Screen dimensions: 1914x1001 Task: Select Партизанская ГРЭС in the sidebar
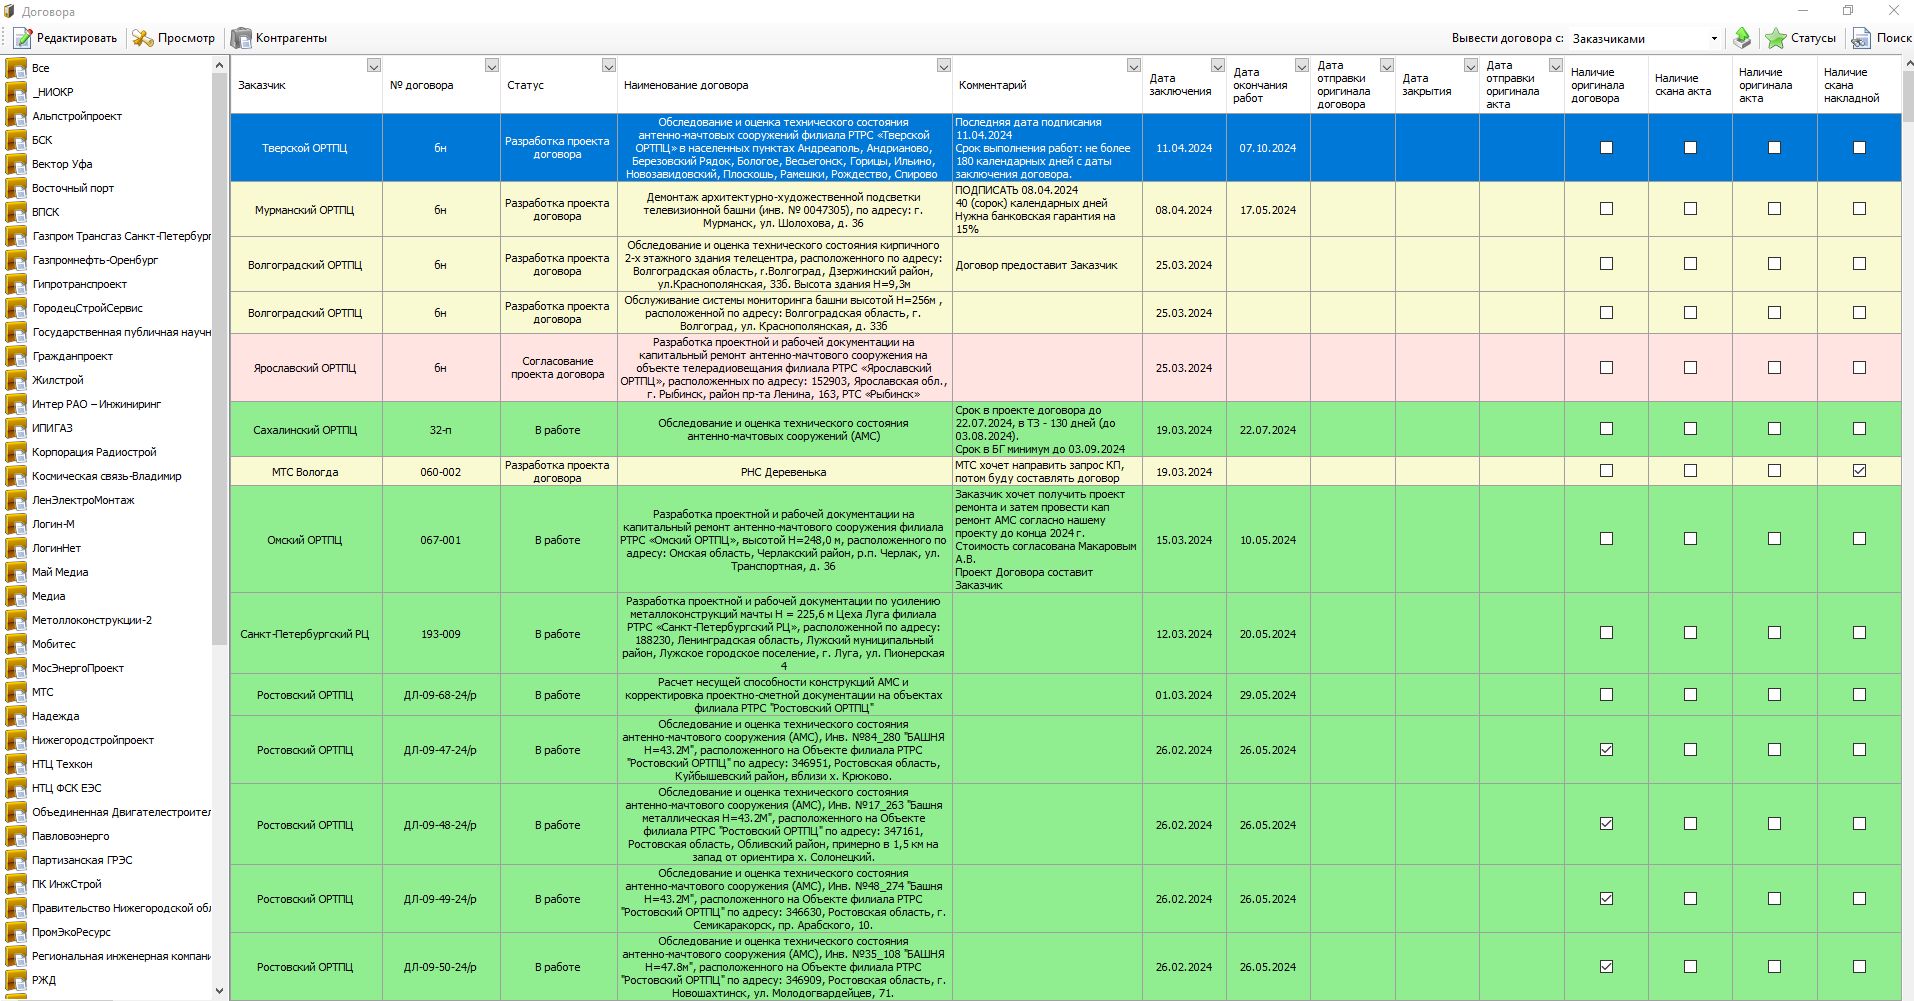click(x=82, y=860)
